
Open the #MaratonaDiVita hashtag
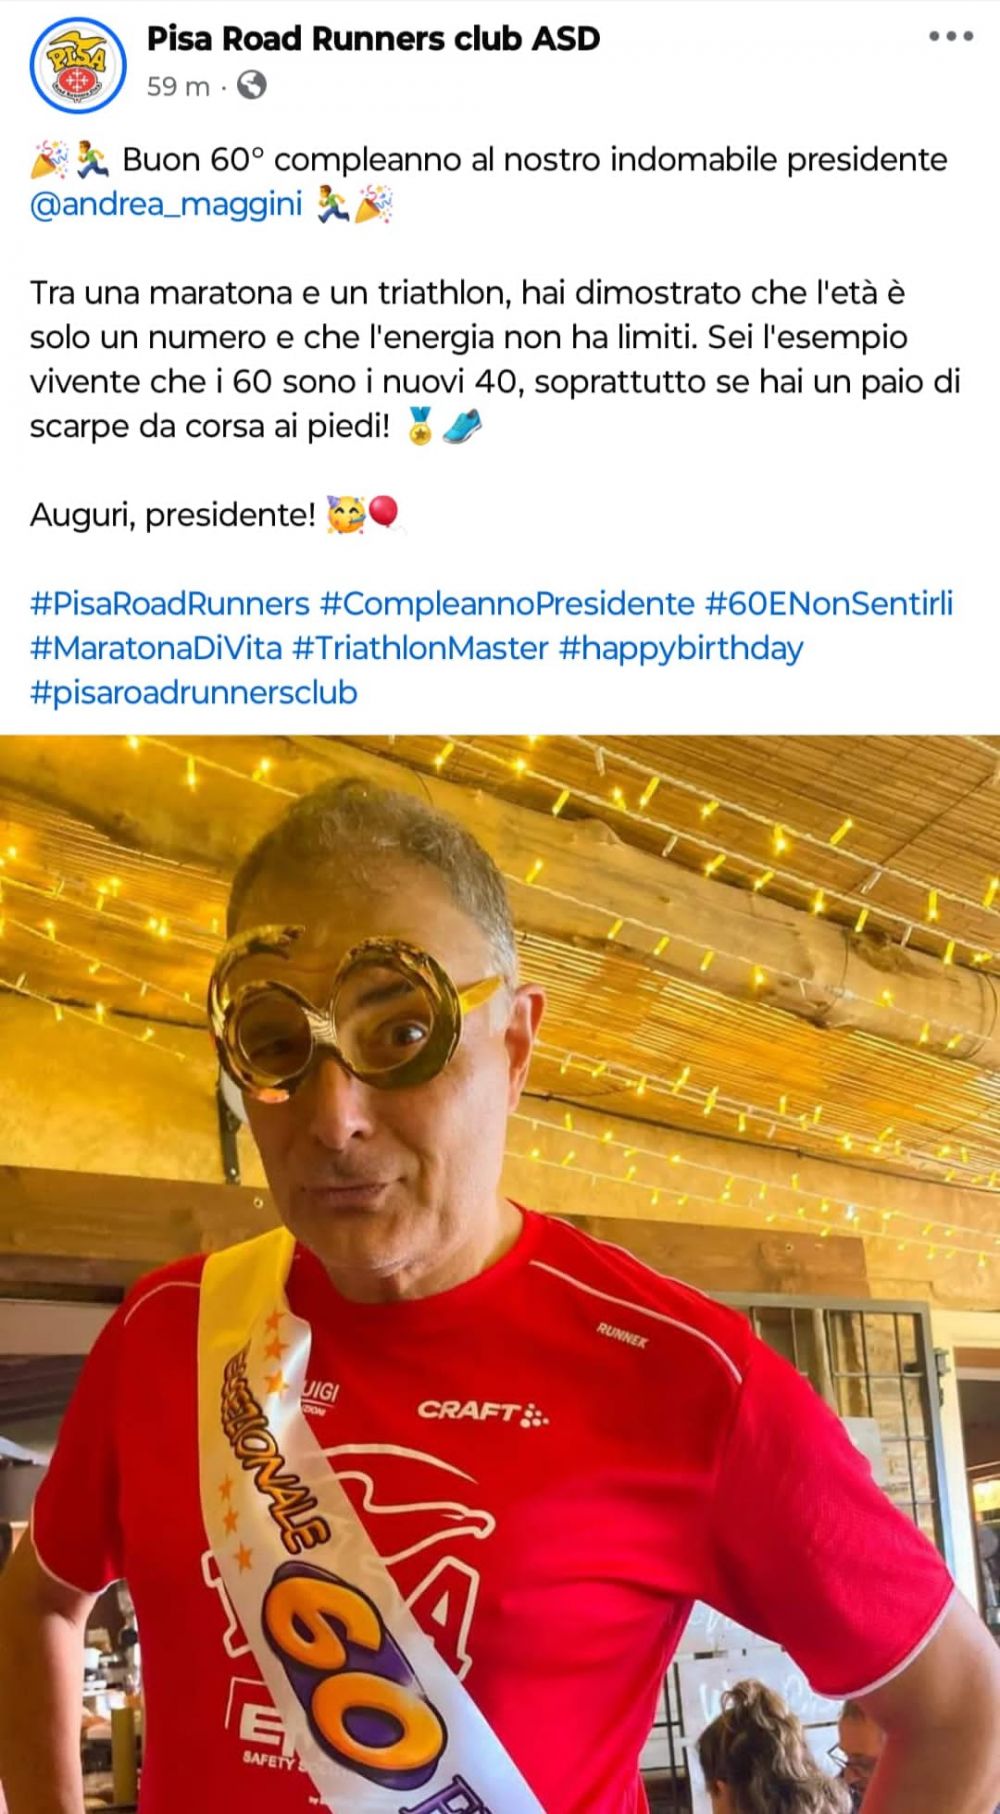[156, 648]
